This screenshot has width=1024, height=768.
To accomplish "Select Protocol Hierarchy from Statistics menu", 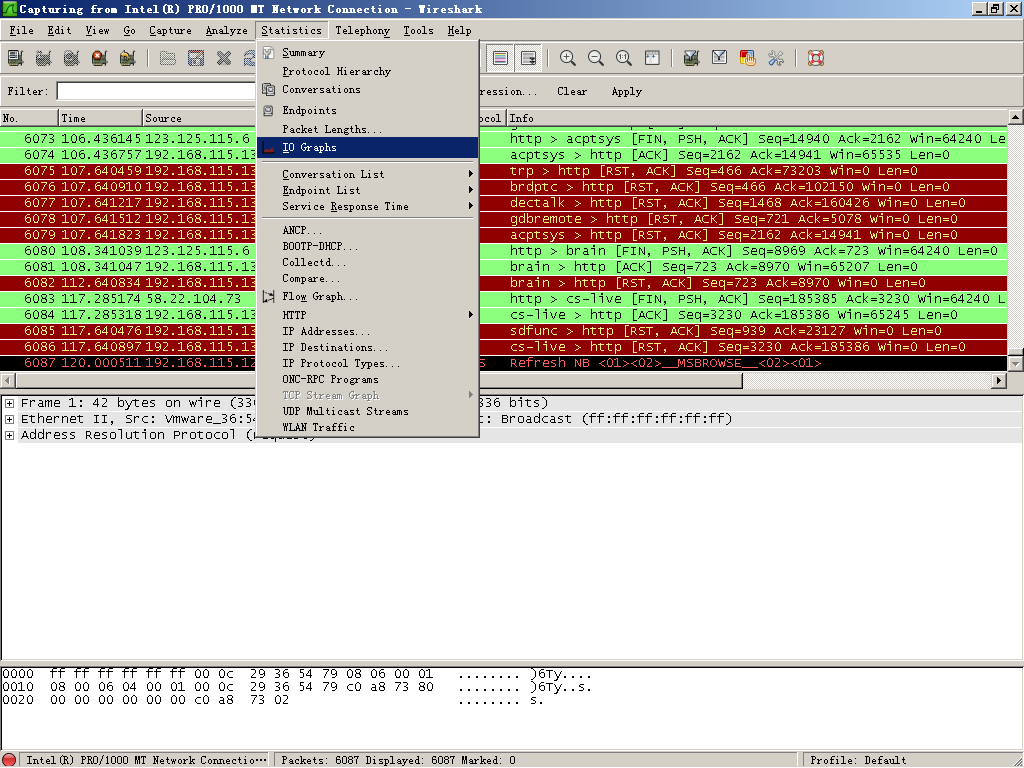I will coord(368,71).
